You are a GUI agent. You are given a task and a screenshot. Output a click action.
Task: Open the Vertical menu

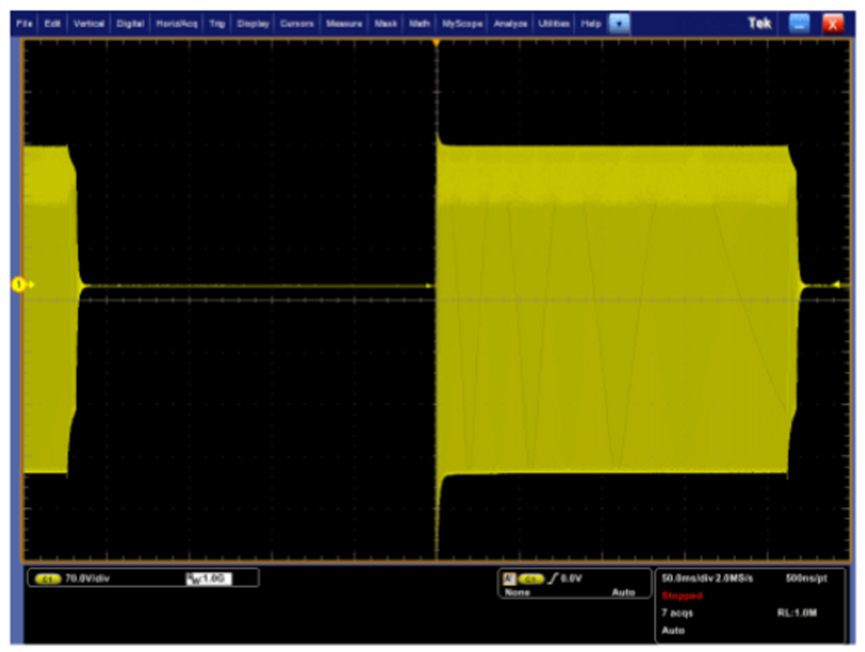tap(89, 23)
